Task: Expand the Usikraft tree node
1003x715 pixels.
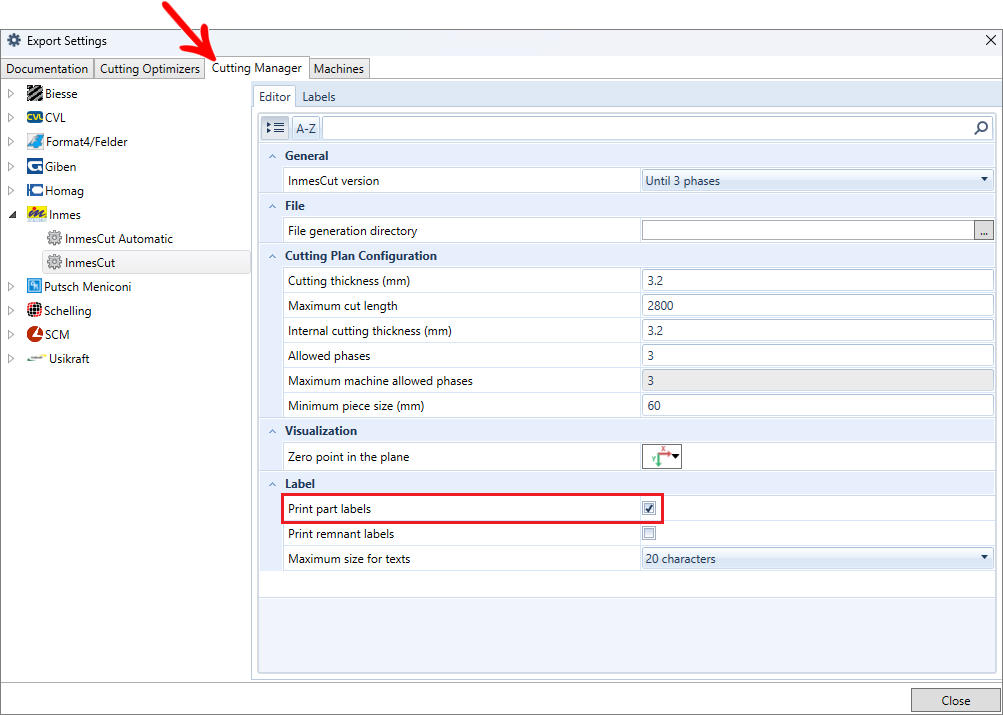Action: click(x=11, y=359)
